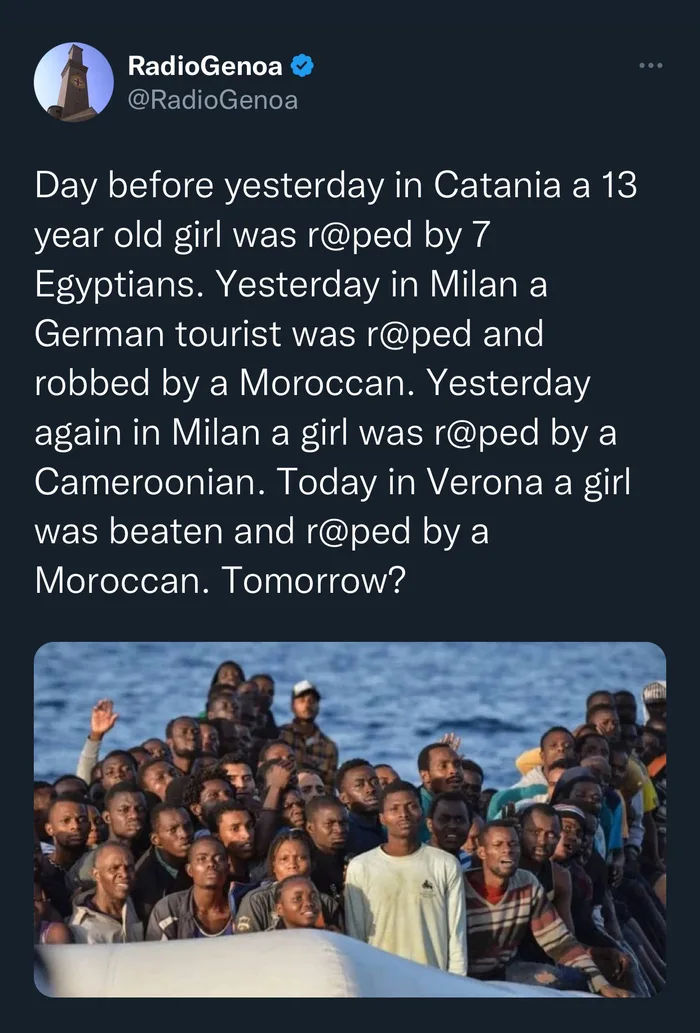Click the raised hand in the photo
The width and height of the screenshot is (700, 1033).
(103, 718)
